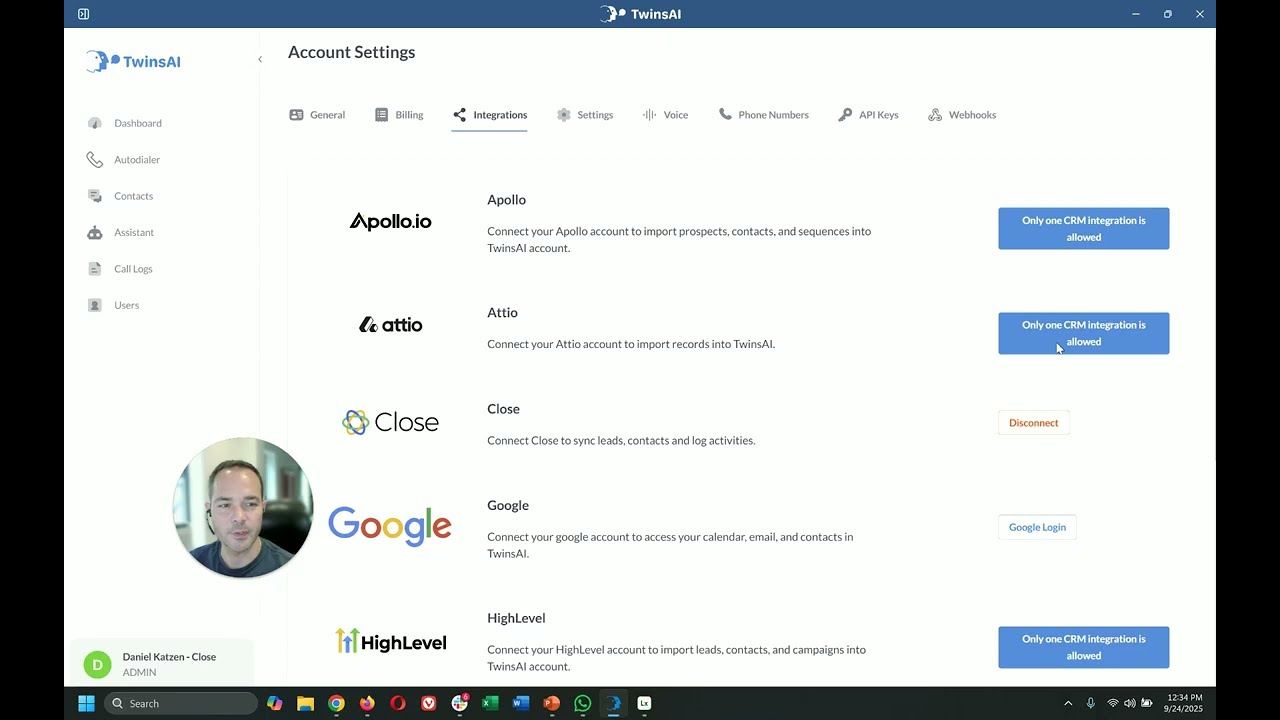The image size is (1280, 720).
Task: Launch Opera from the taskbar
Action: pyautogui.click(x=398, y=703)
